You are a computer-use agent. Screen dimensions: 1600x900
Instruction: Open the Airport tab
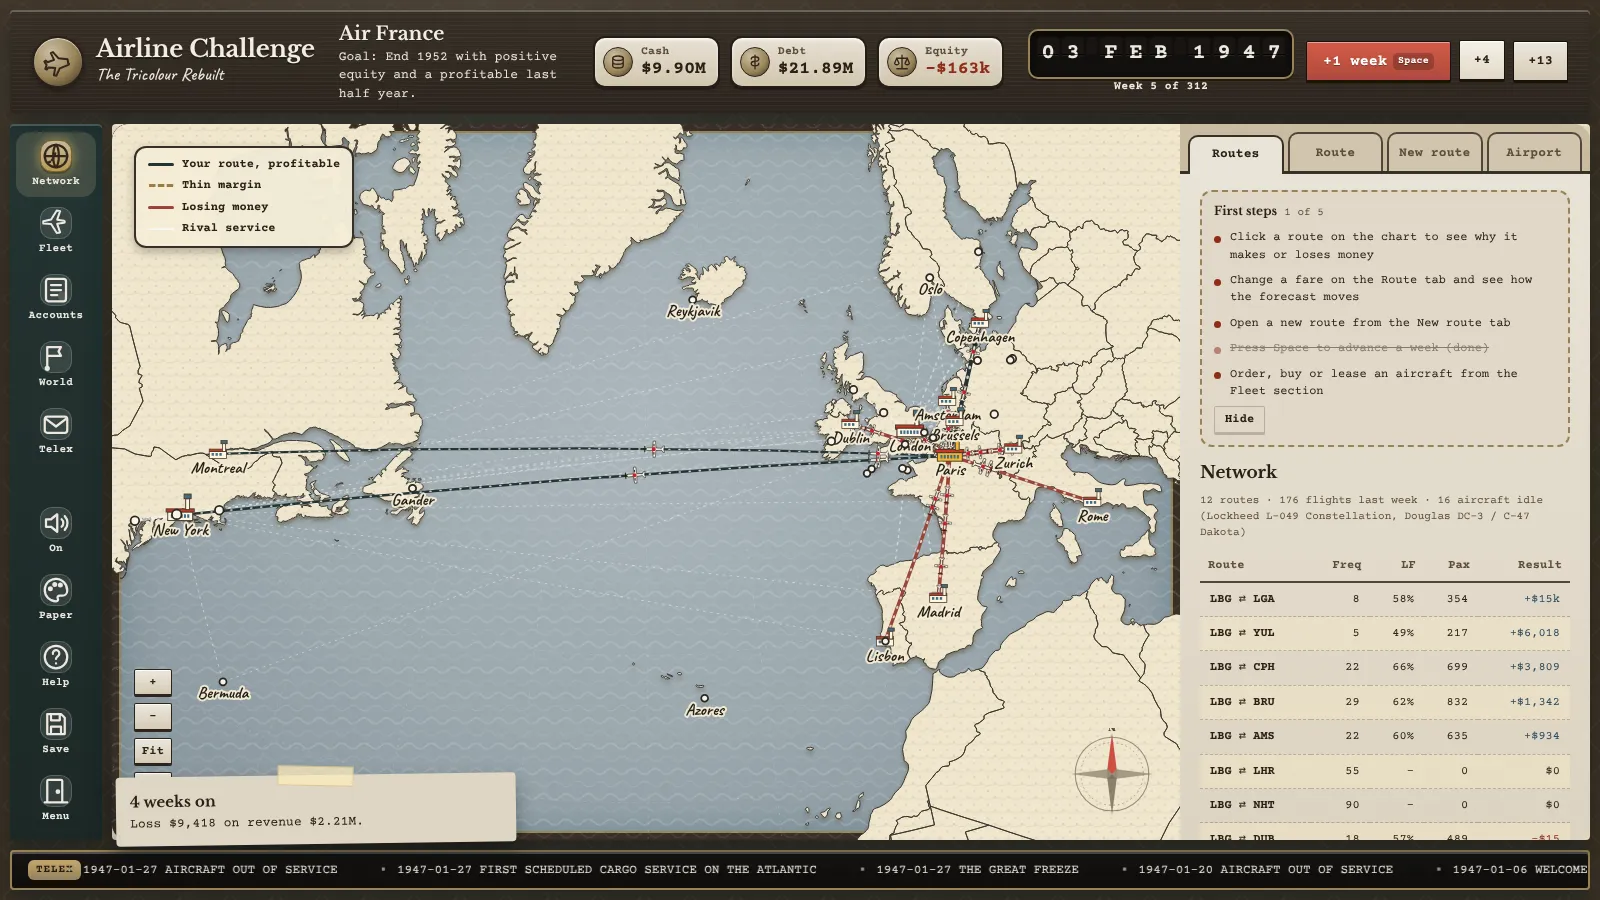pyautogui.click(x=1533, y=153)
